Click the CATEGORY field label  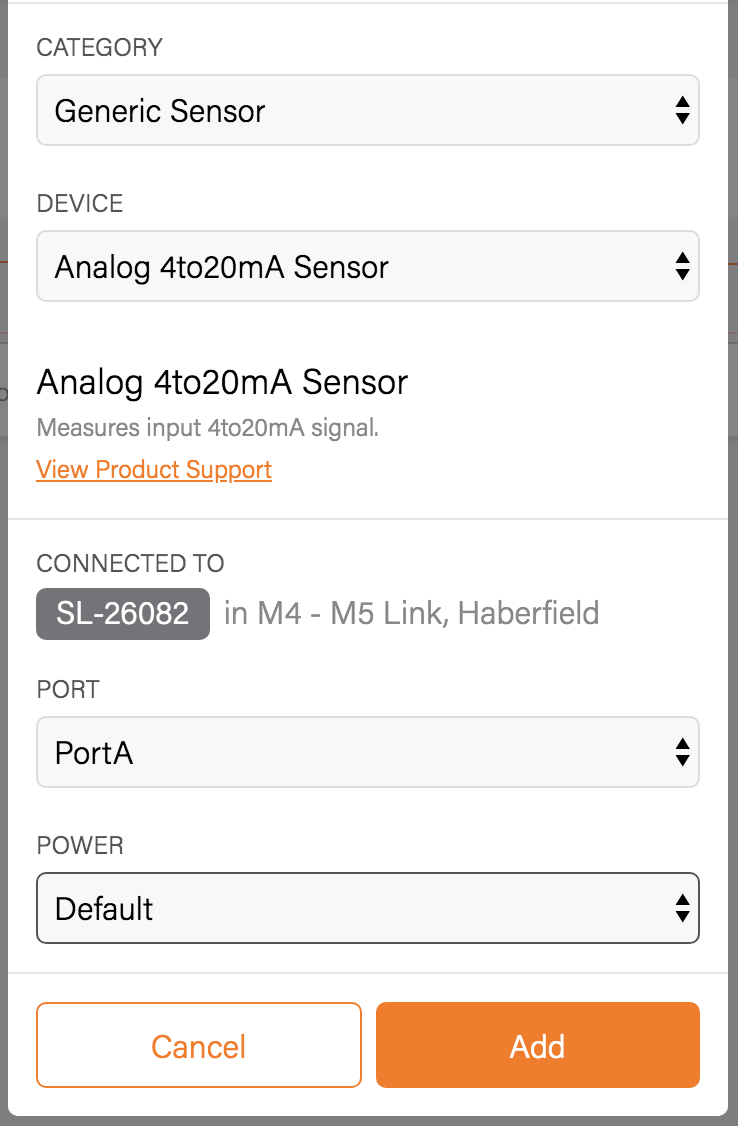99,47
